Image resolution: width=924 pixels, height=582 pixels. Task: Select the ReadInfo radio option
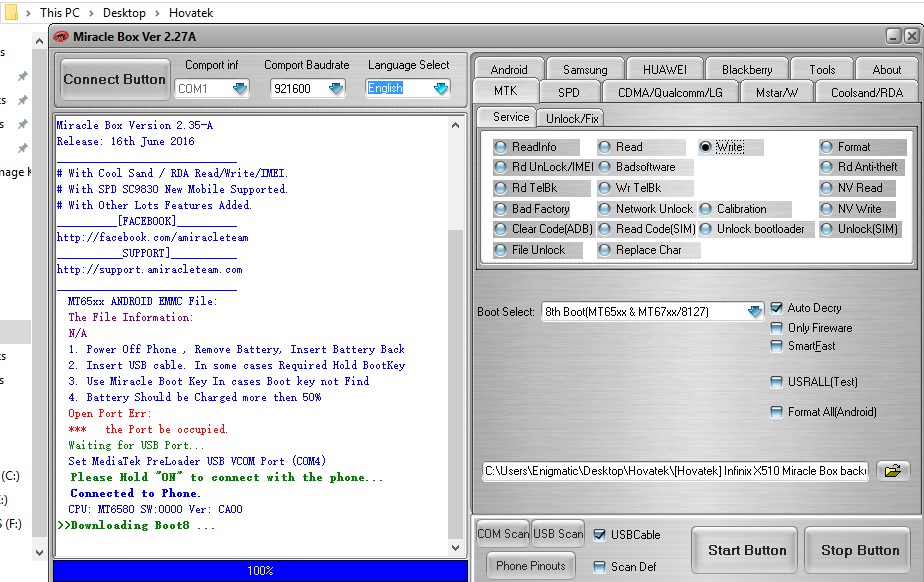click(x=502, y=147)
